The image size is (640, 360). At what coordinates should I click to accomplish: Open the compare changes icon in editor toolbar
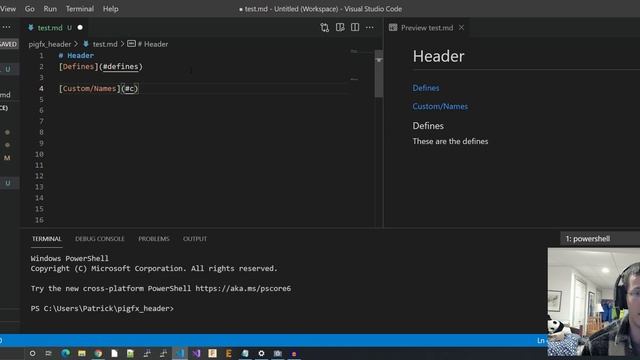324,27
